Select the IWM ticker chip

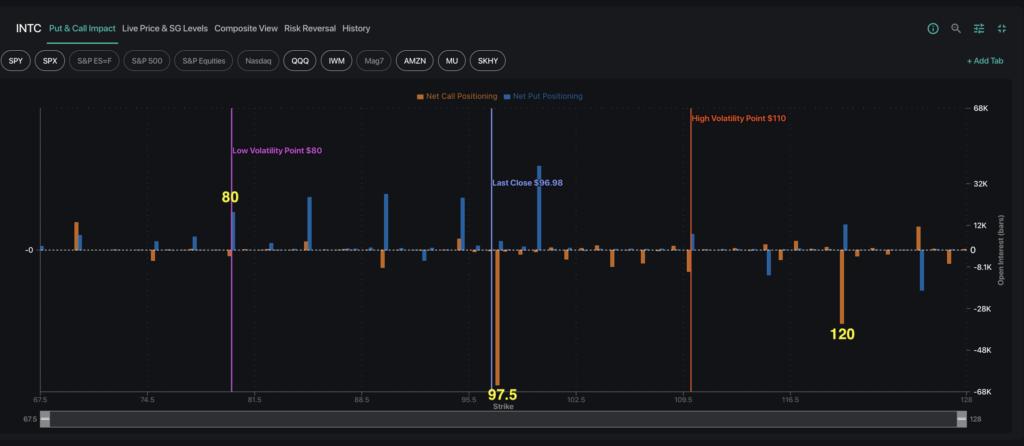(336, 61)
